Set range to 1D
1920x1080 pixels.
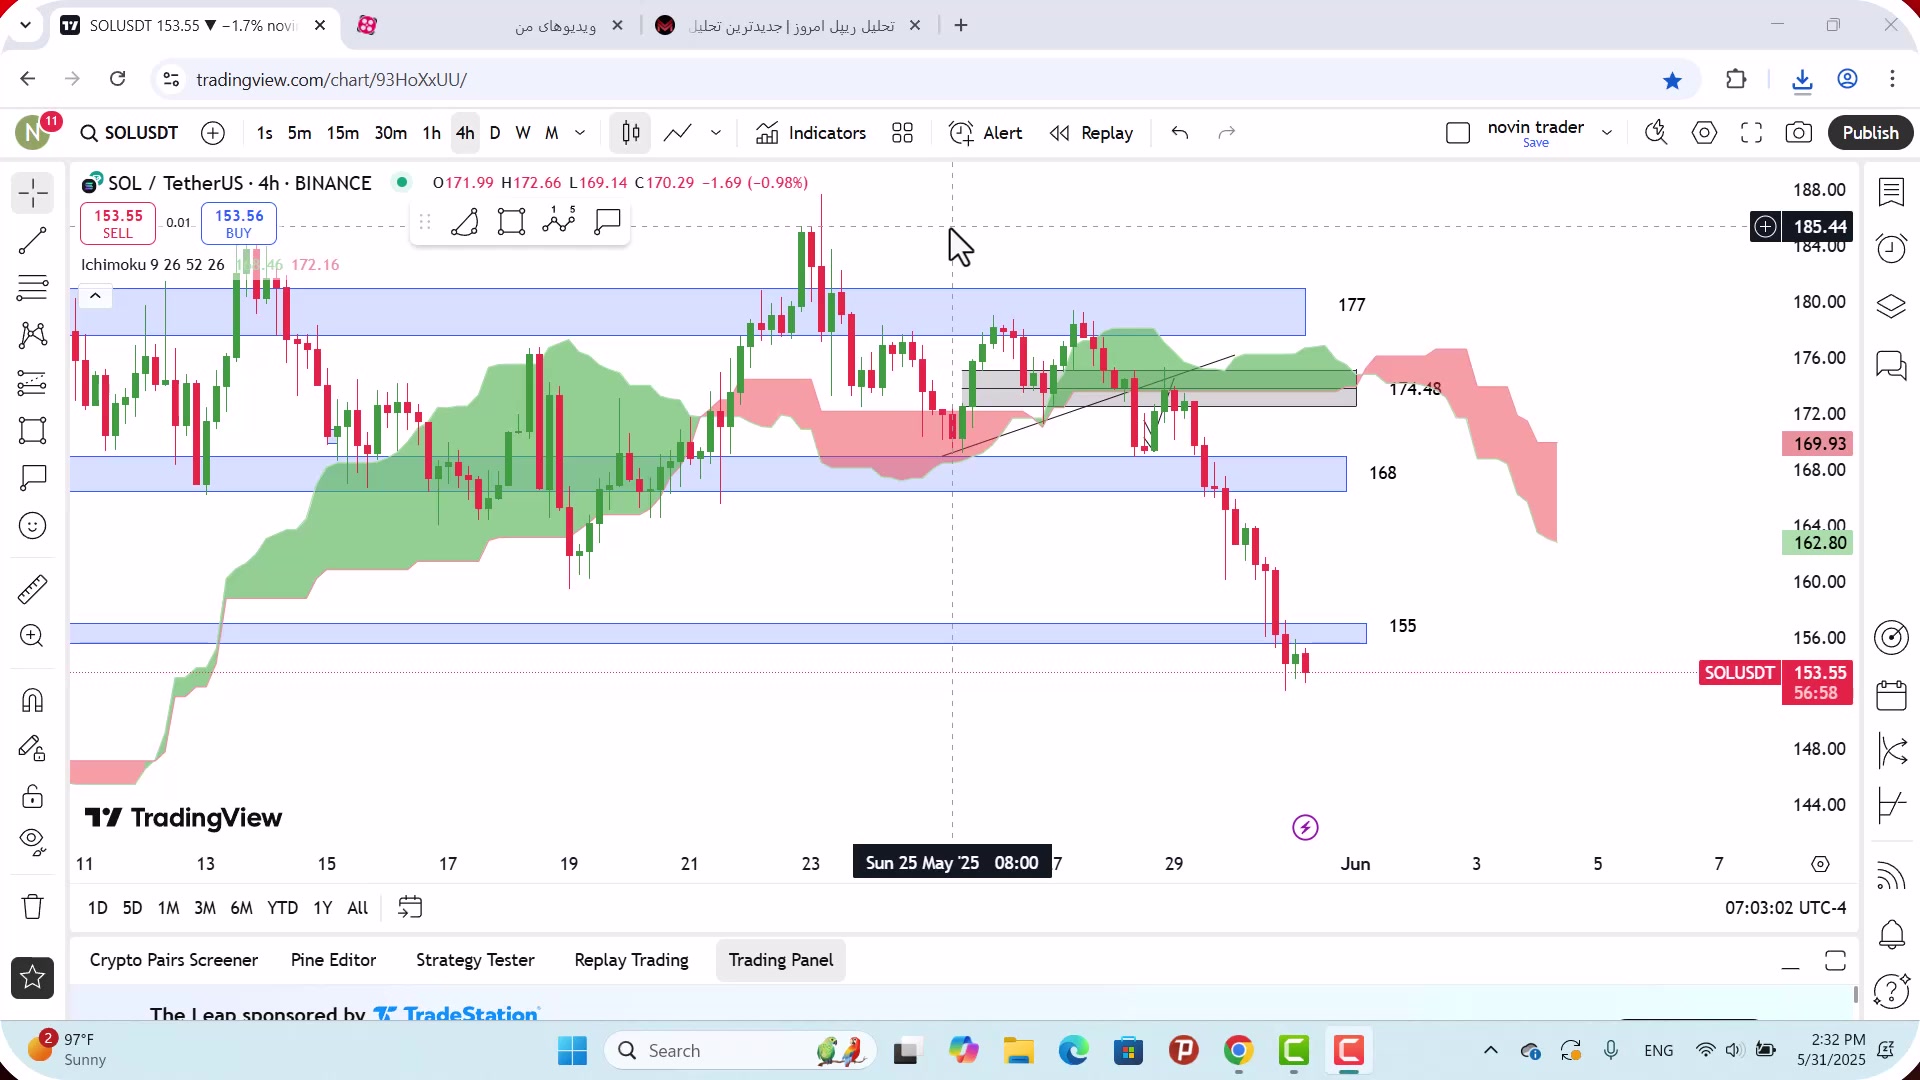97,908
